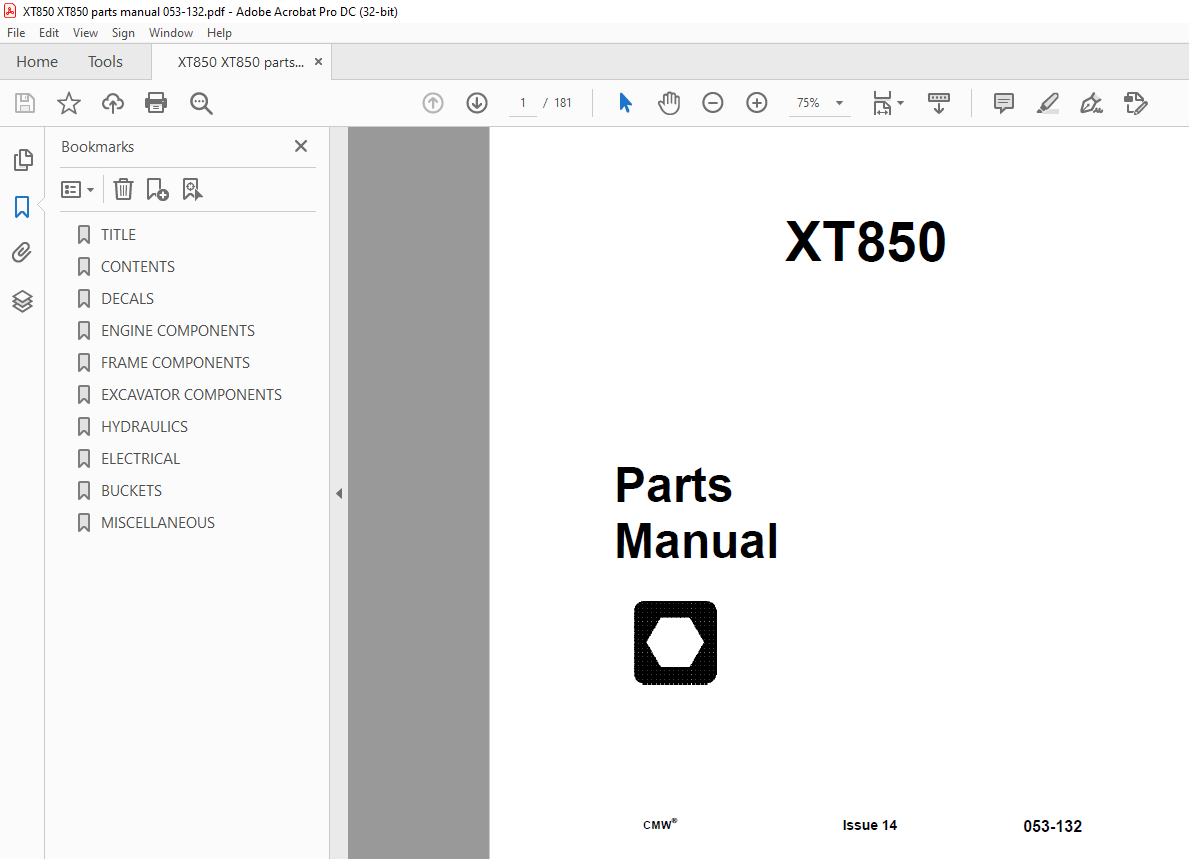
Task: Open the ENGINE COMPONENTS bookmark
Action: pyautogui.click(x=177, y=331)
